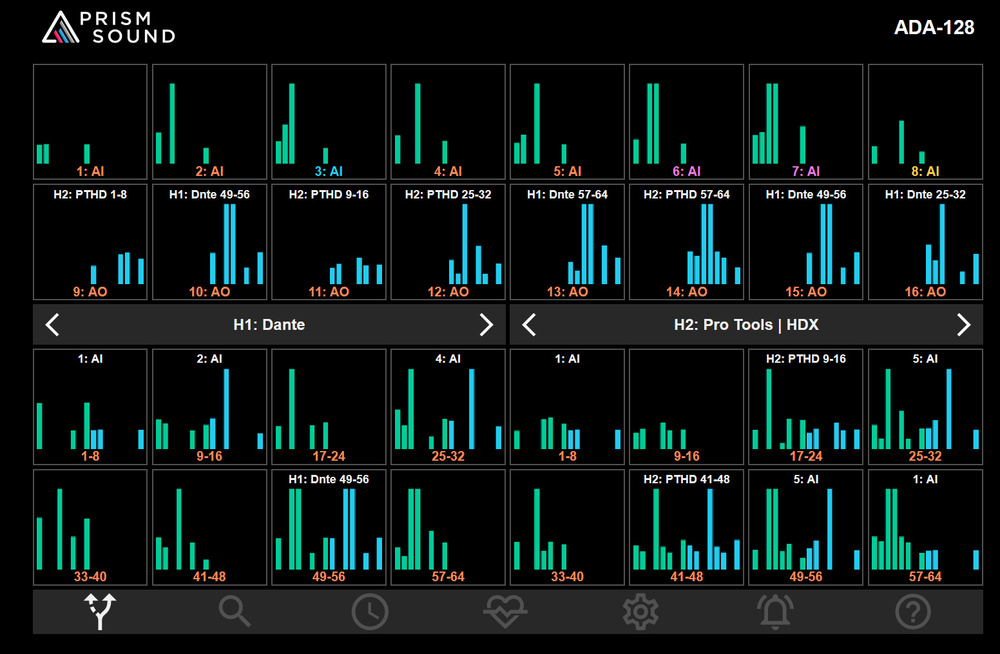The image size is (1000, 654).
Task: Select Dante channels 49-56 tile
Action: [x=328, y=527]
